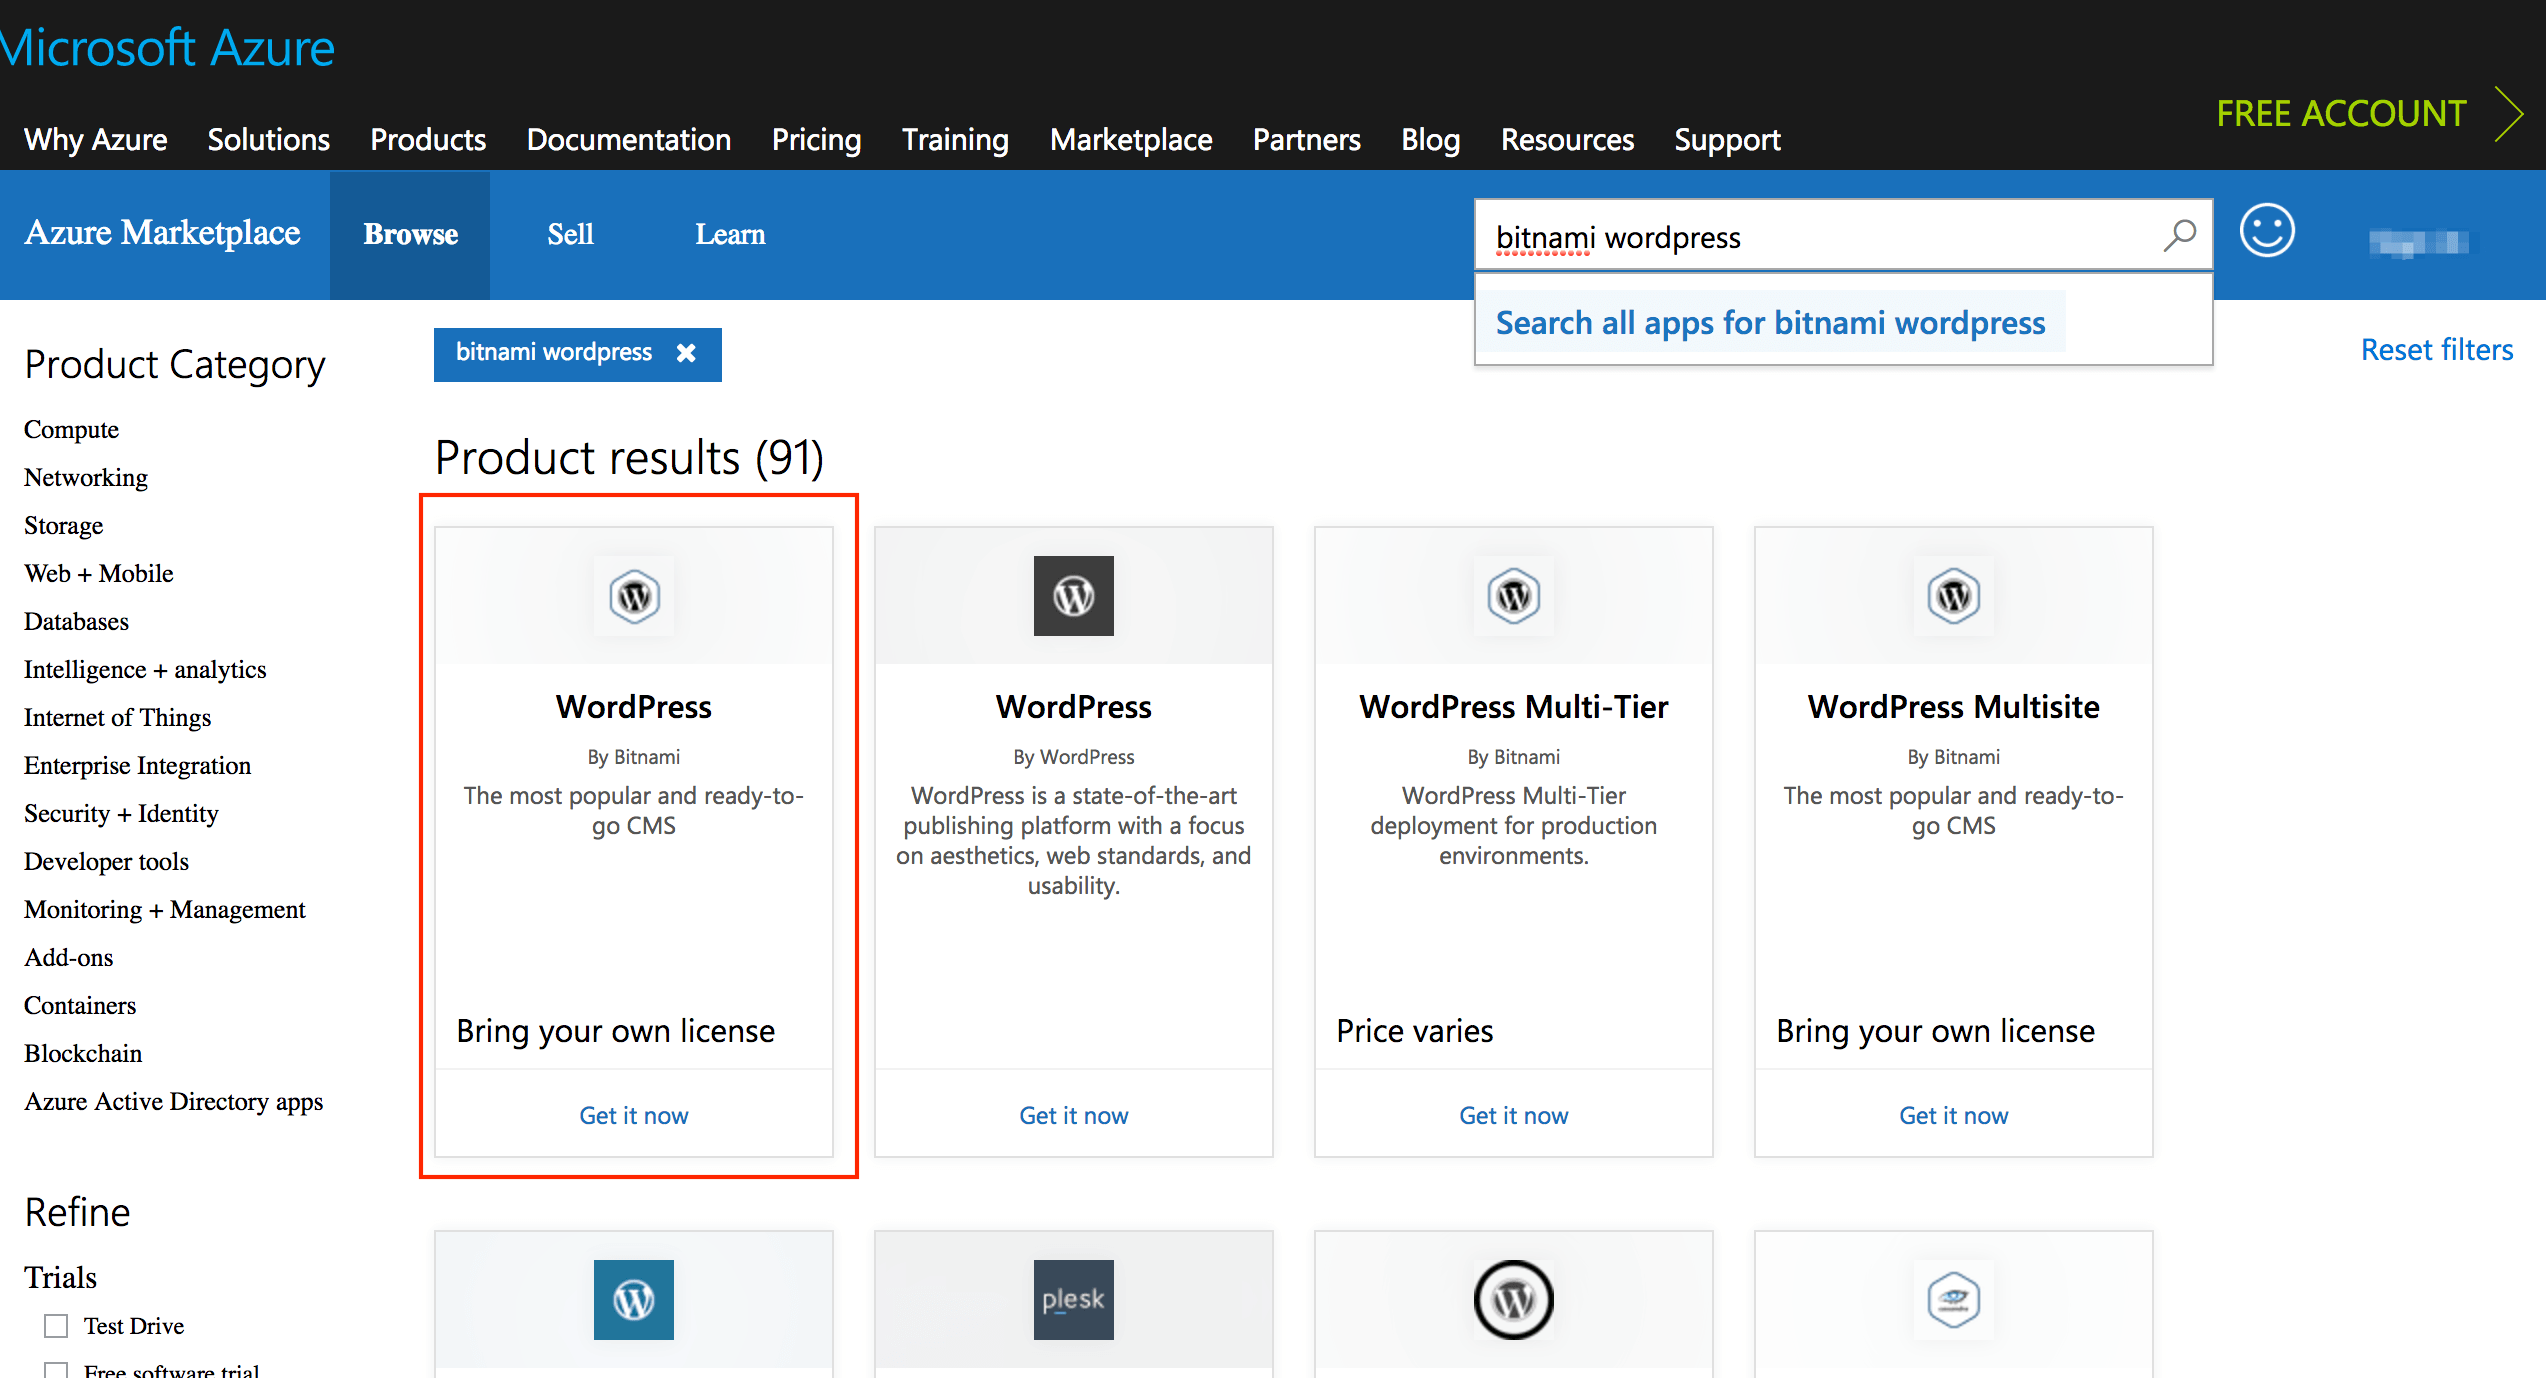Select the Learn tab

[x=730, y=235]
